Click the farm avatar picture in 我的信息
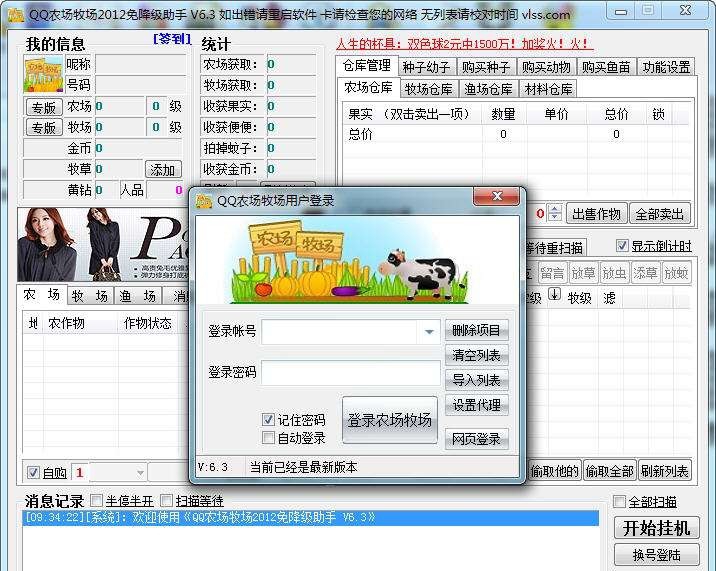716x571 pixels. click(43, 74)
